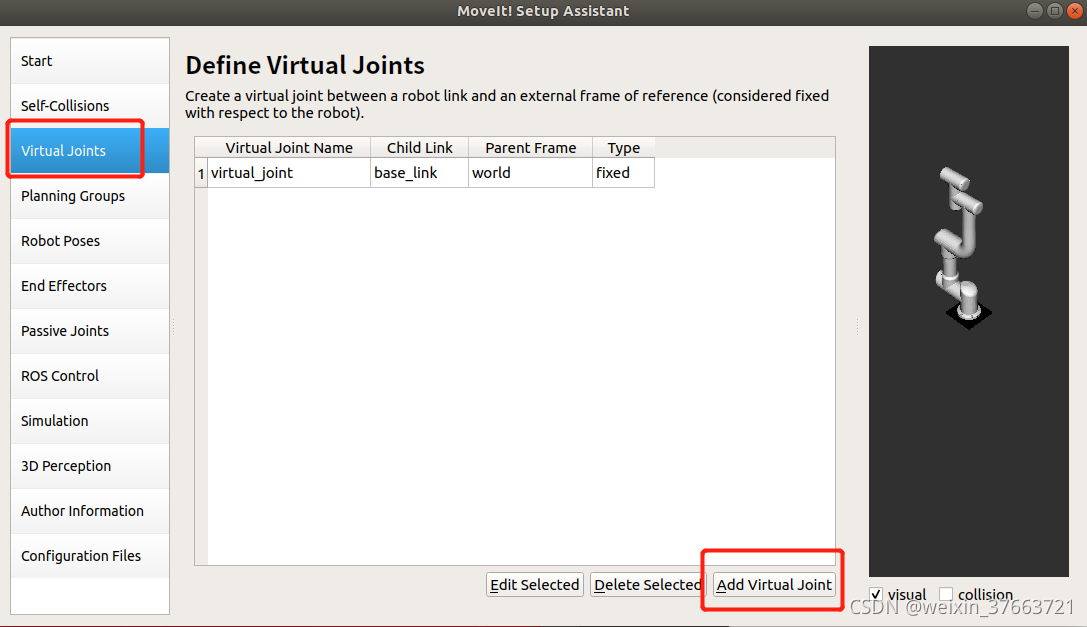This screenshot has height=627, width=1087.
Task: Go to Self-Collisions section
Action: (x=90, y=105)
